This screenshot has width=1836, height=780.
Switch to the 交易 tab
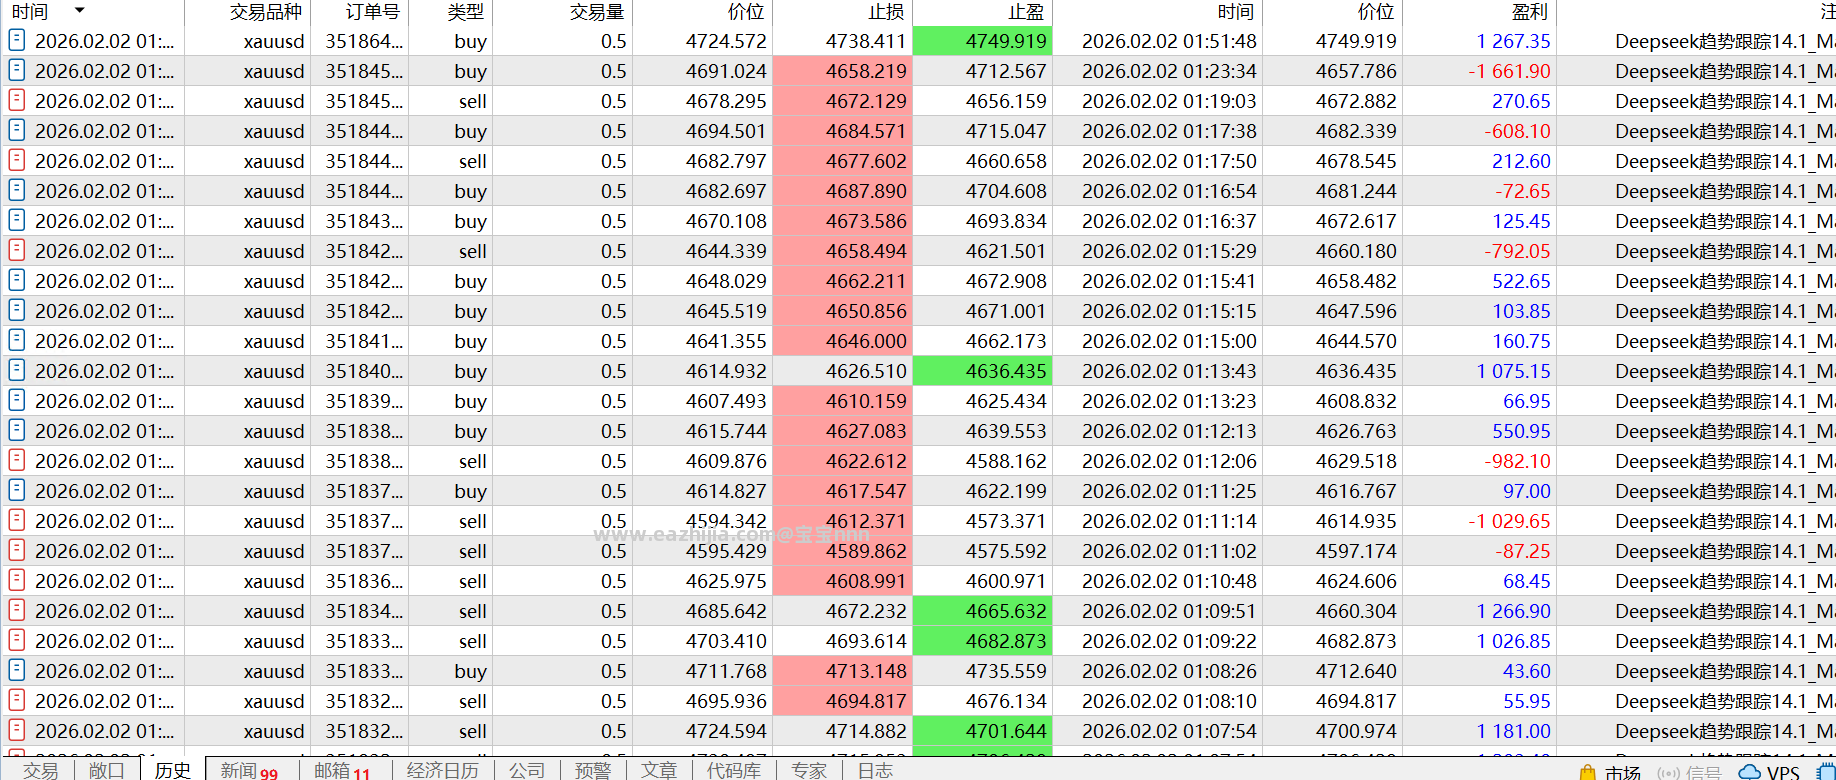[41, 769]
